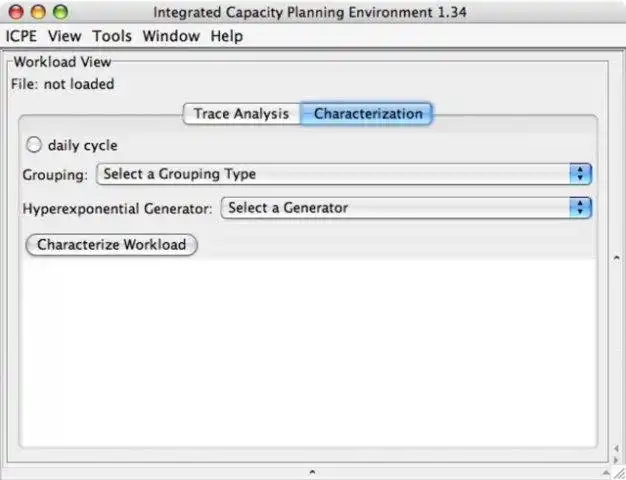The width and height of the screenshot is (626, 480).
Task: Open the ICPE menu
Action: 23,36
